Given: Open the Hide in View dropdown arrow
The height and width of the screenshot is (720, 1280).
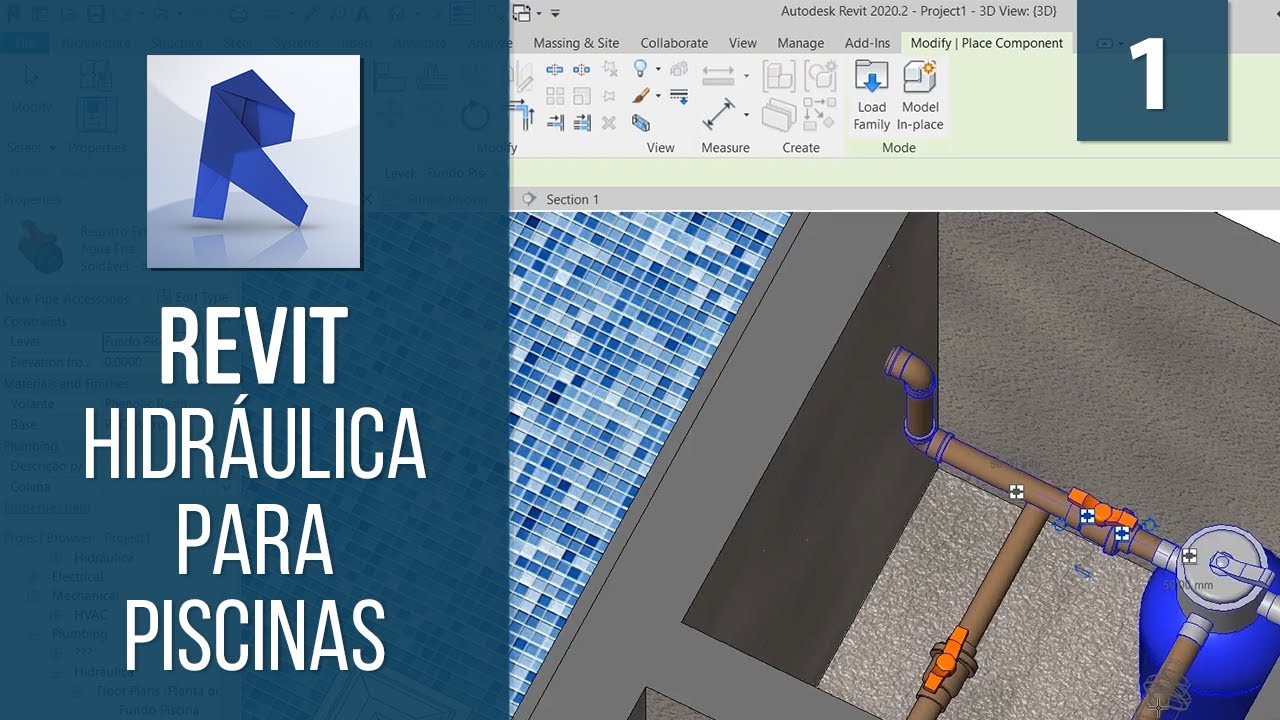Looking at the screenshot, I should pos(657,69).
